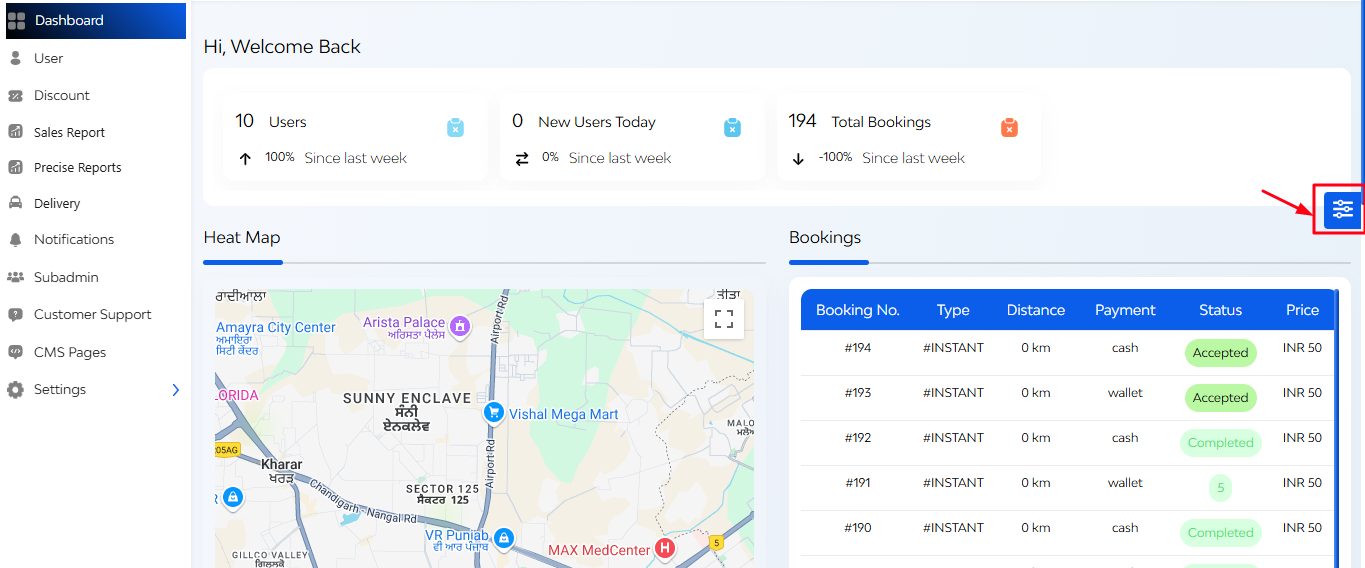Click the Subadmin group icon
The height and width of the screenshot is (568, 1365).
pyautogui.click(x=15, y=277)
